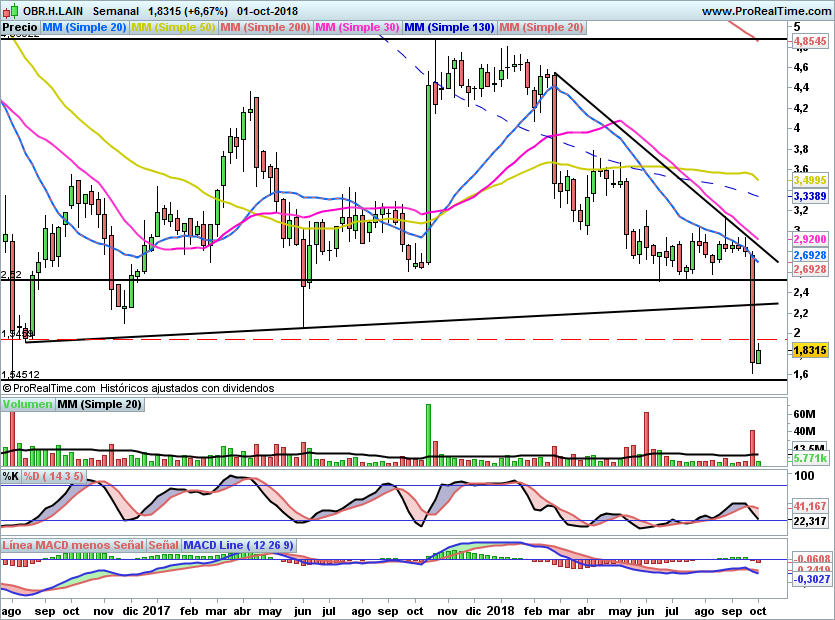
Task: Click the MM (Simple 130) legend label
Action: pos(449,27)
